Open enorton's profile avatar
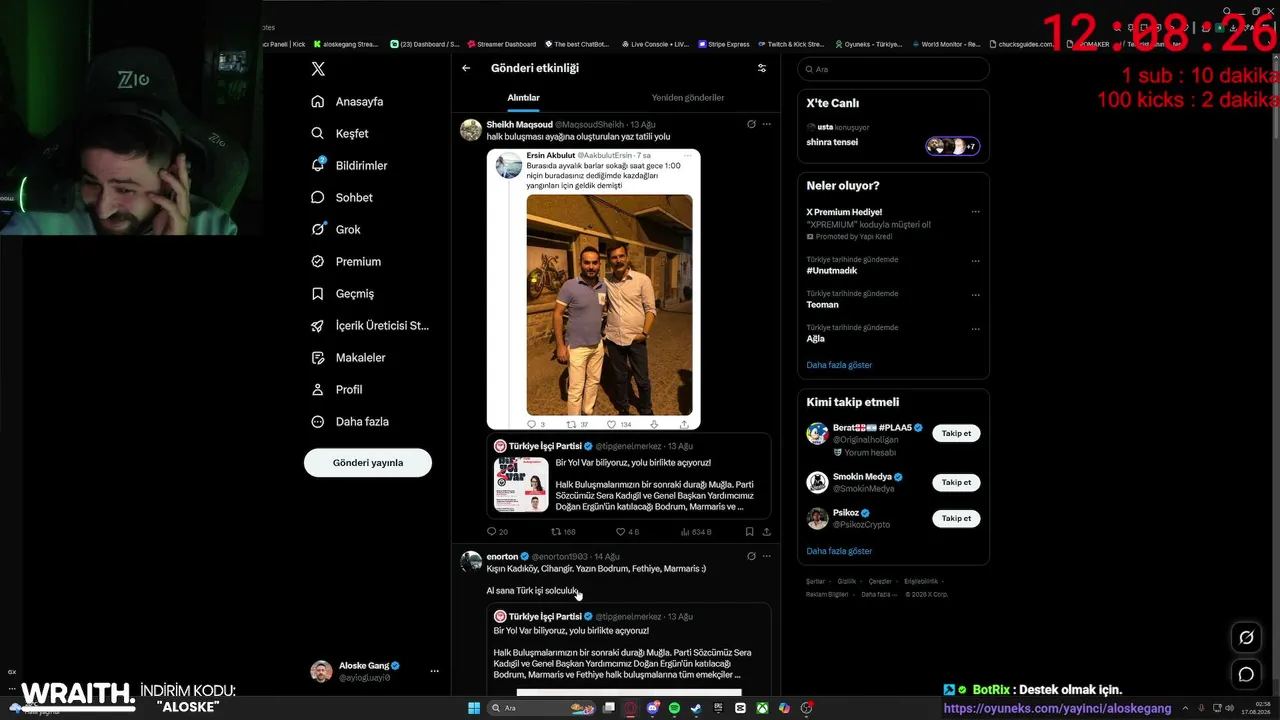 point(470,562)
